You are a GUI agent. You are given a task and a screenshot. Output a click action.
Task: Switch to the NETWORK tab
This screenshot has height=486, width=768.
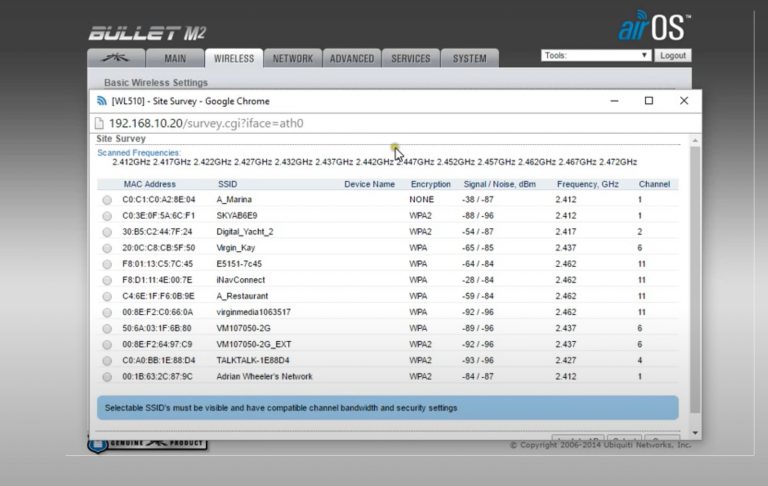pos(293,59)
